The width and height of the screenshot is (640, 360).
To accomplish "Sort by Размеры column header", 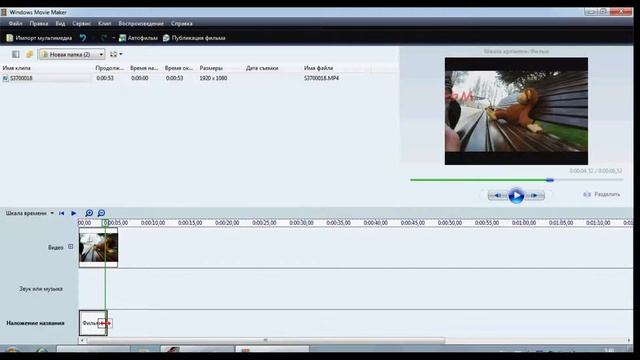I will point(211,68).
